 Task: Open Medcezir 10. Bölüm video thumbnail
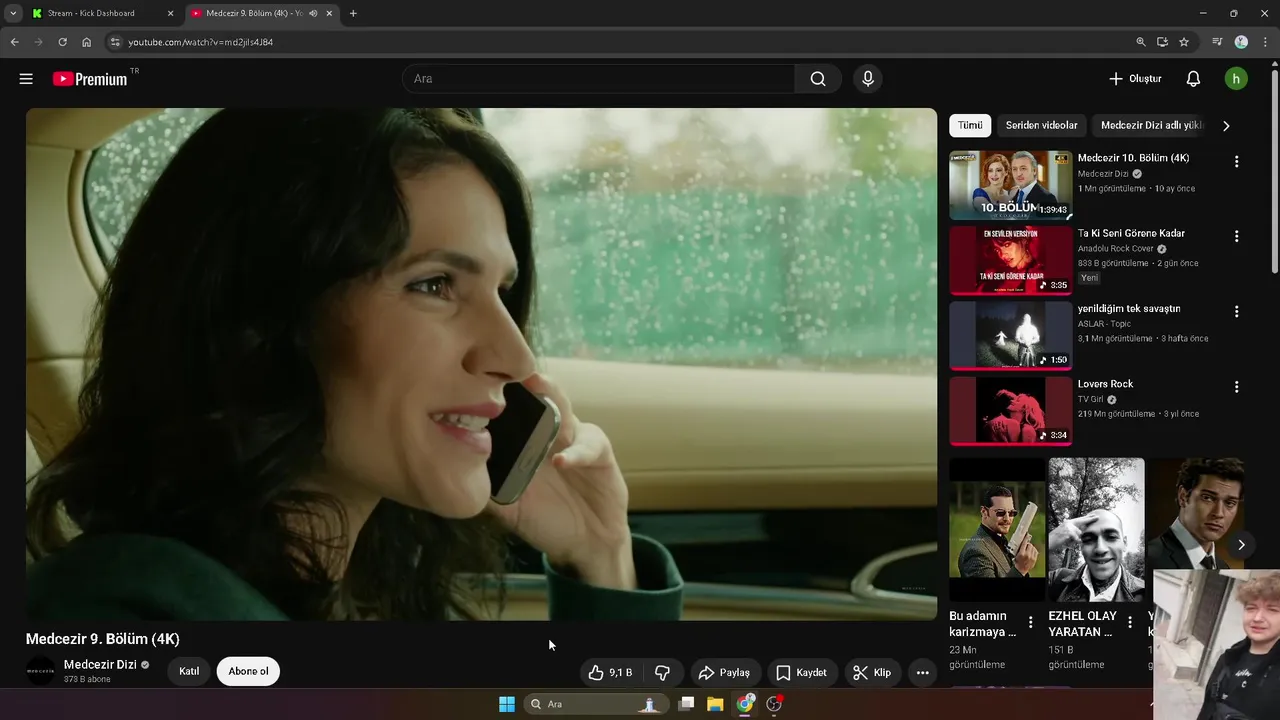tap(1010, 185)
